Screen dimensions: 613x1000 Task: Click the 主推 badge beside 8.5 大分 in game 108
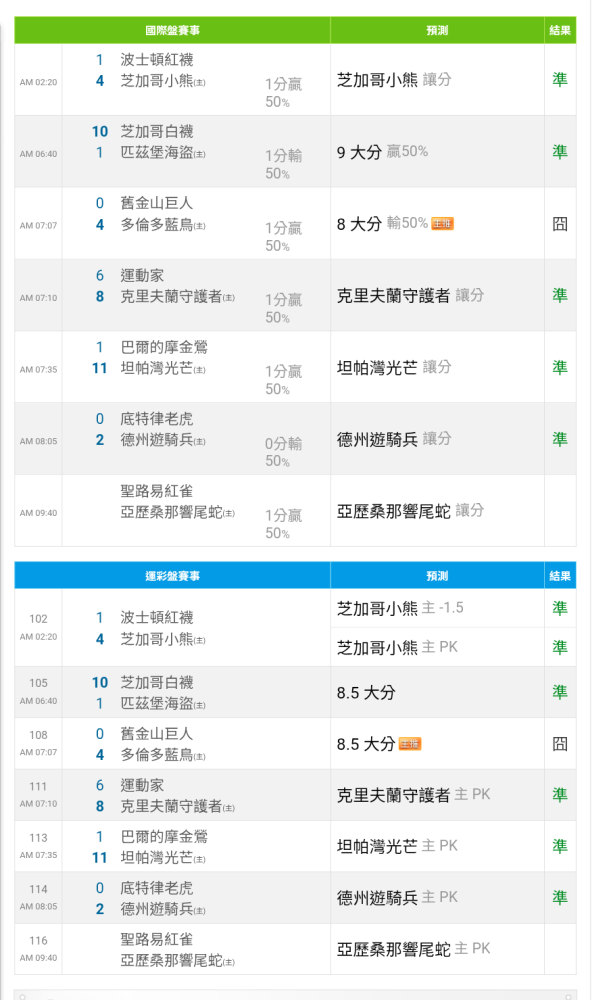[x=410, y=744]
